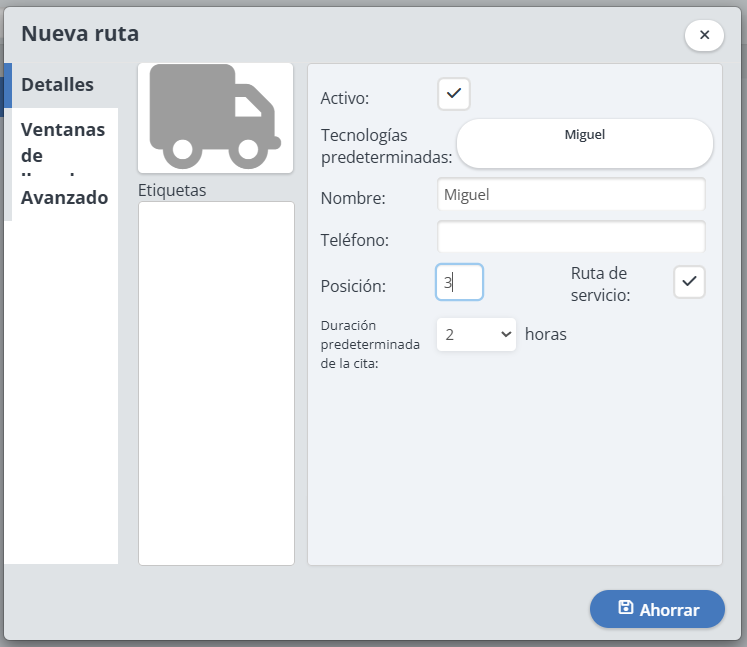Screen dimensions: 747x647
Task: Open the Ventanas de tab
Action: (x=61, y=142)
